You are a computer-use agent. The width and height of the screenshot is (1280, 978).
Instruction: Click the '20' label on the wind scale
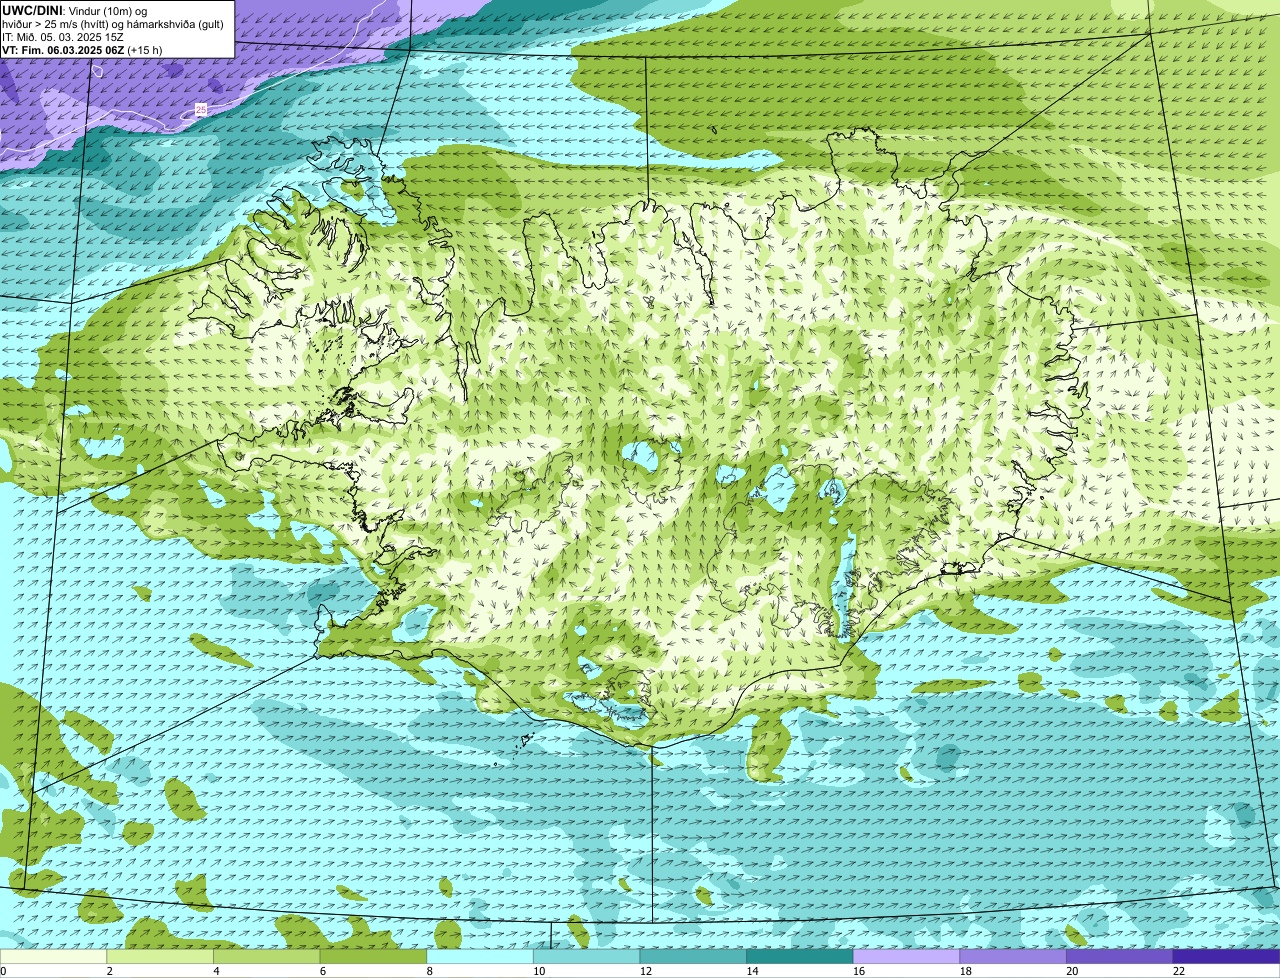coord(1073,971)
